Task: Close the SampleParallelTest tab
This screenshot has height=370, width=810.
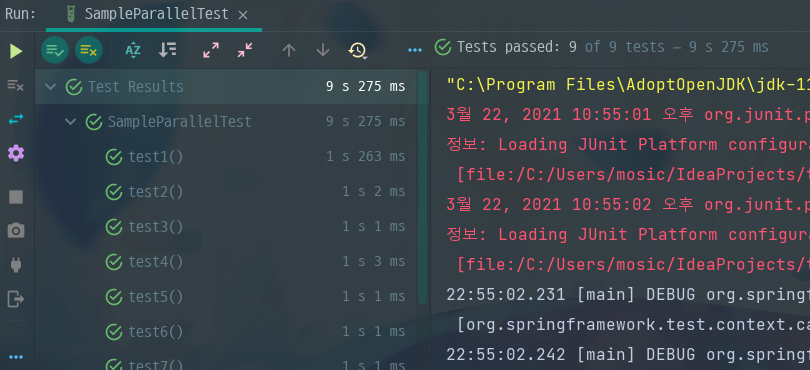Action: (243, 15)
